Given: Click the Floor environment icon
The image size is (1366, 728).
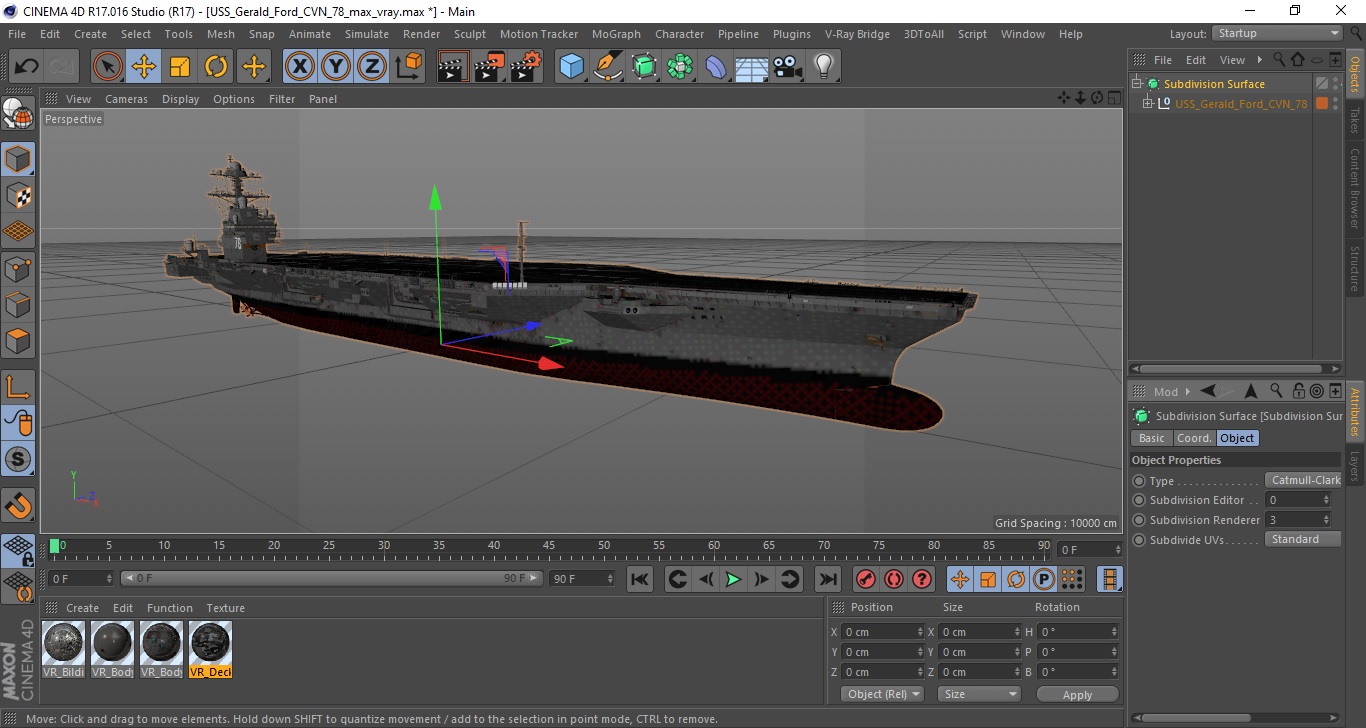Looking at the screenshot, I should [752, 67].
